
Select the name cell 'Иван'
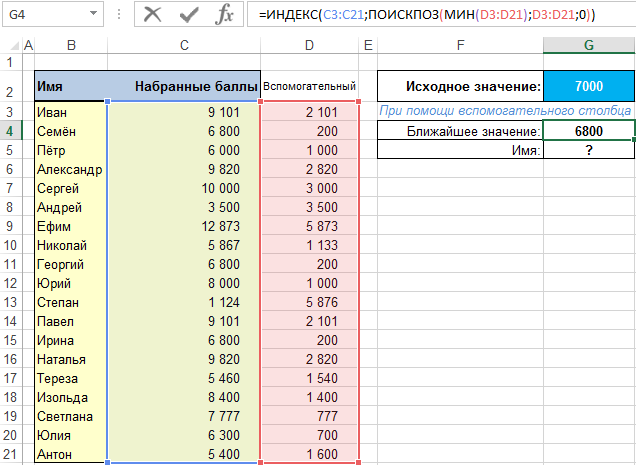pyautogui.click(x=71, y=112)
